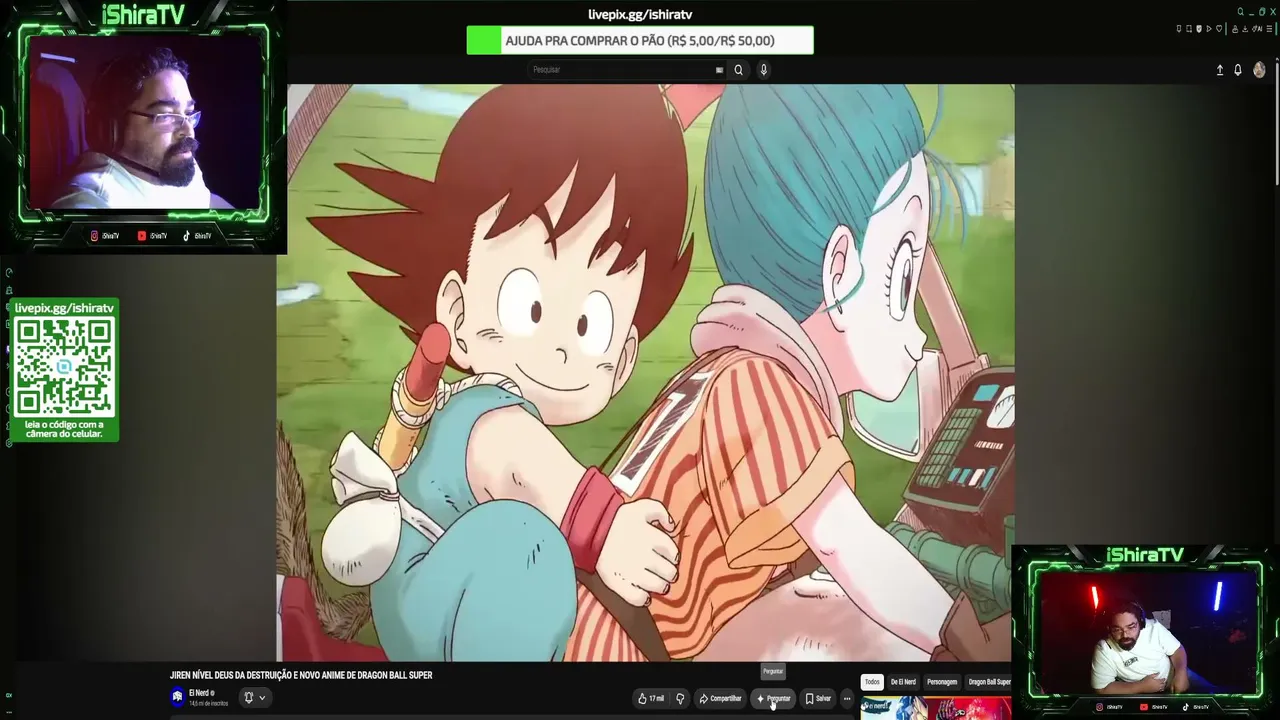Image resolution: width=1280 pixels, height=720 pixels.
Task: Select the De El Nerd filter chip
Action: 903,682
